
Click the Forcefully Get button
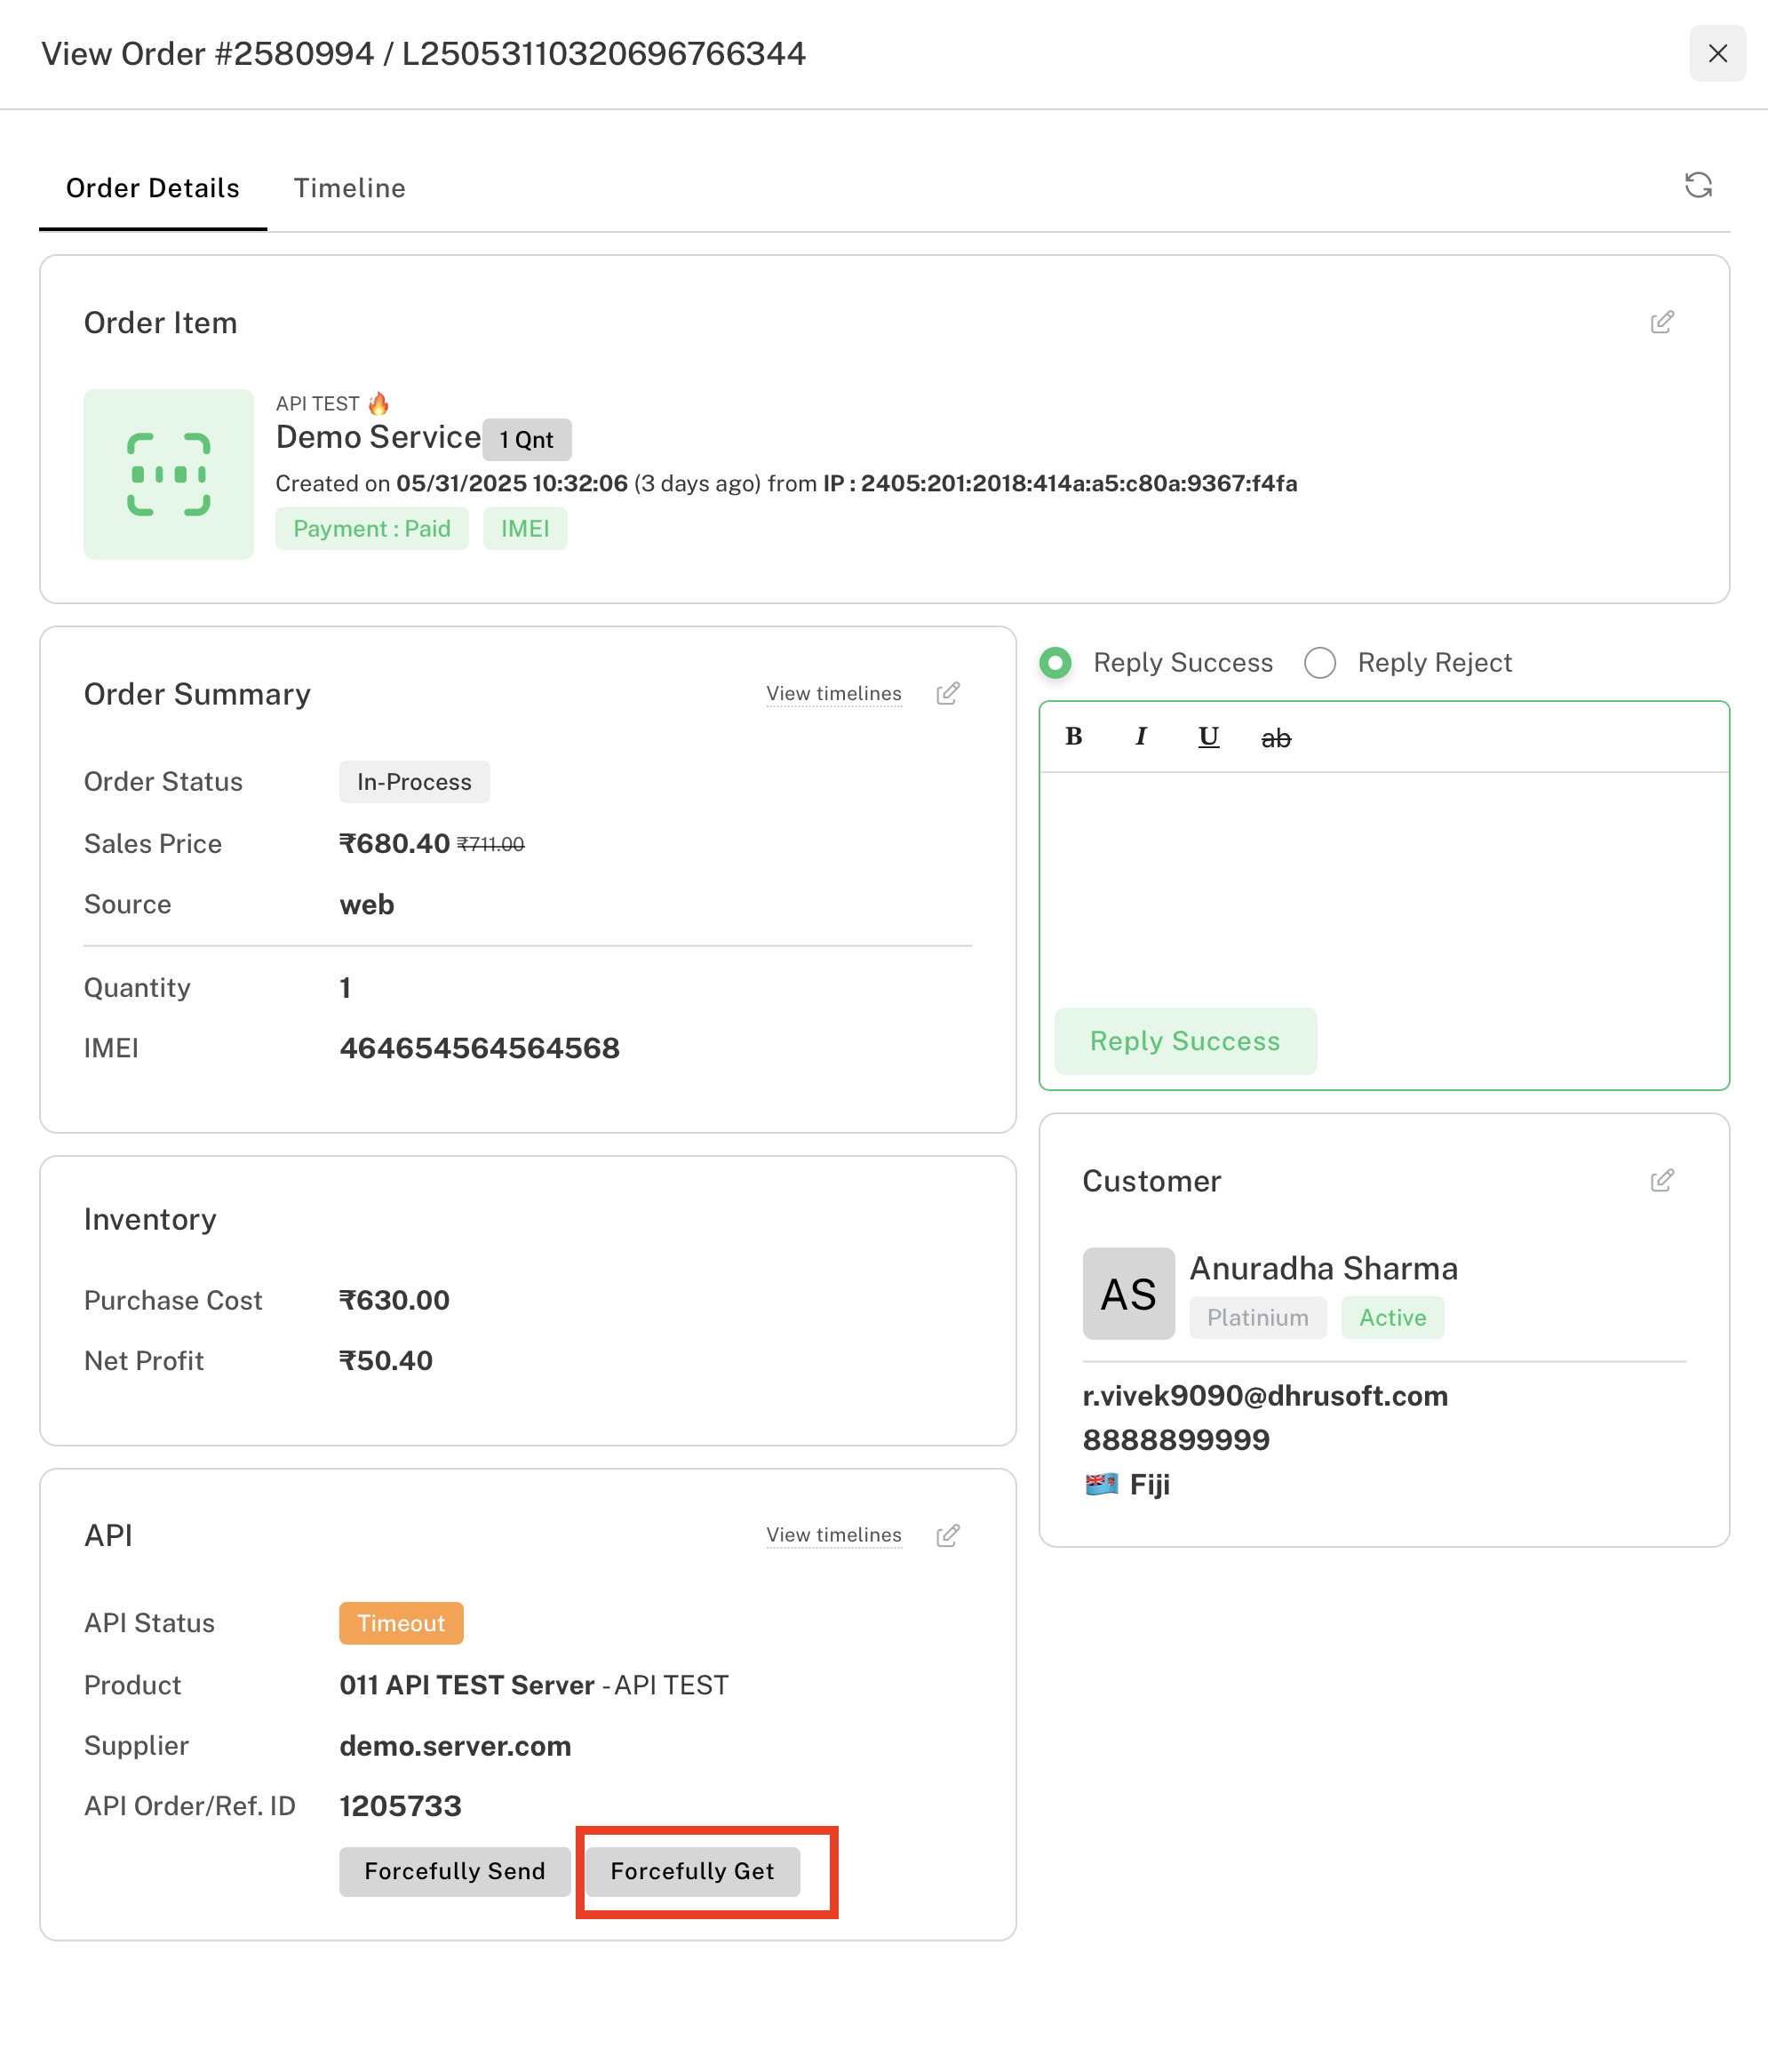[x=693, y=1871]
